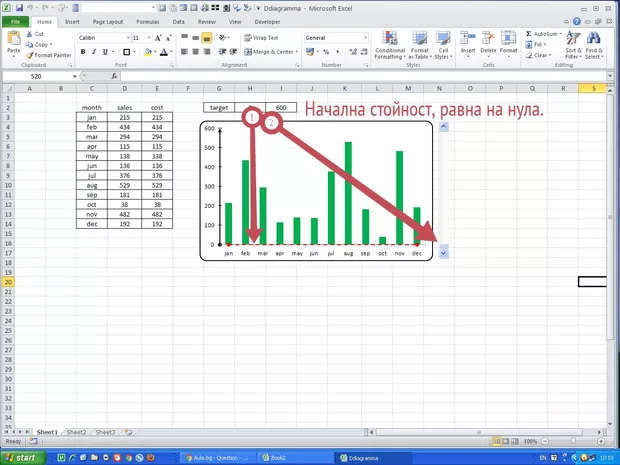The height and width of the screenshot is (465, 620).
Task: Select the Sheet2 worksheet tab
Action: (76, 432)
